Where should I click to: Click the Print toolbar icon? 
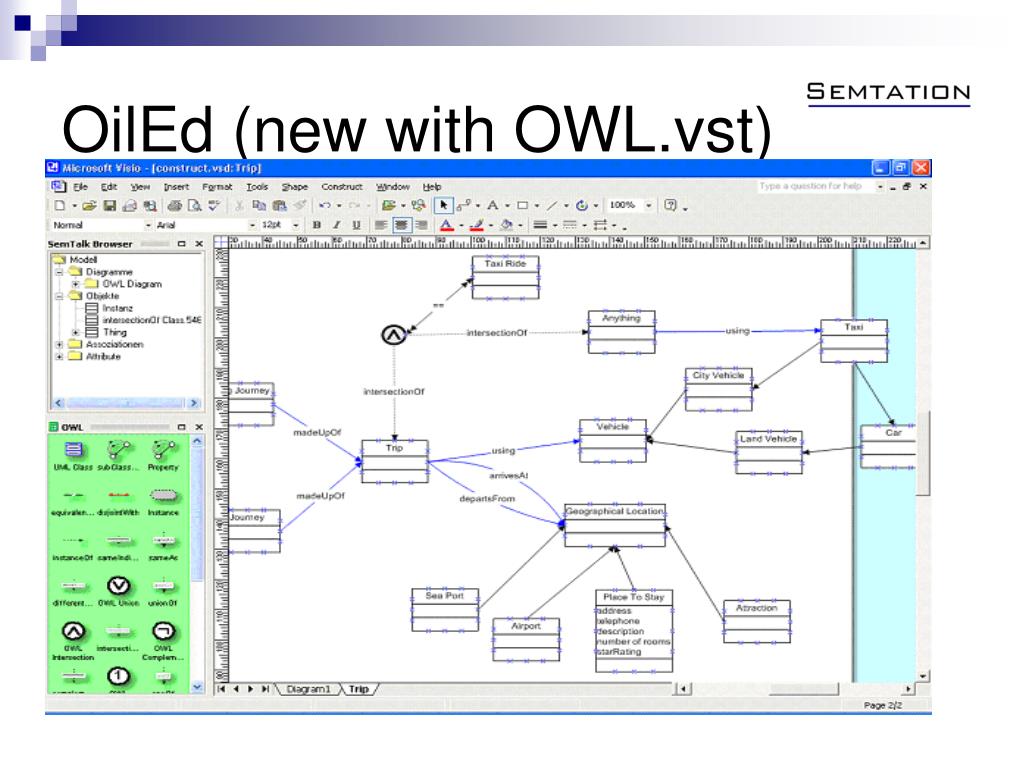(x=174, y=206)
